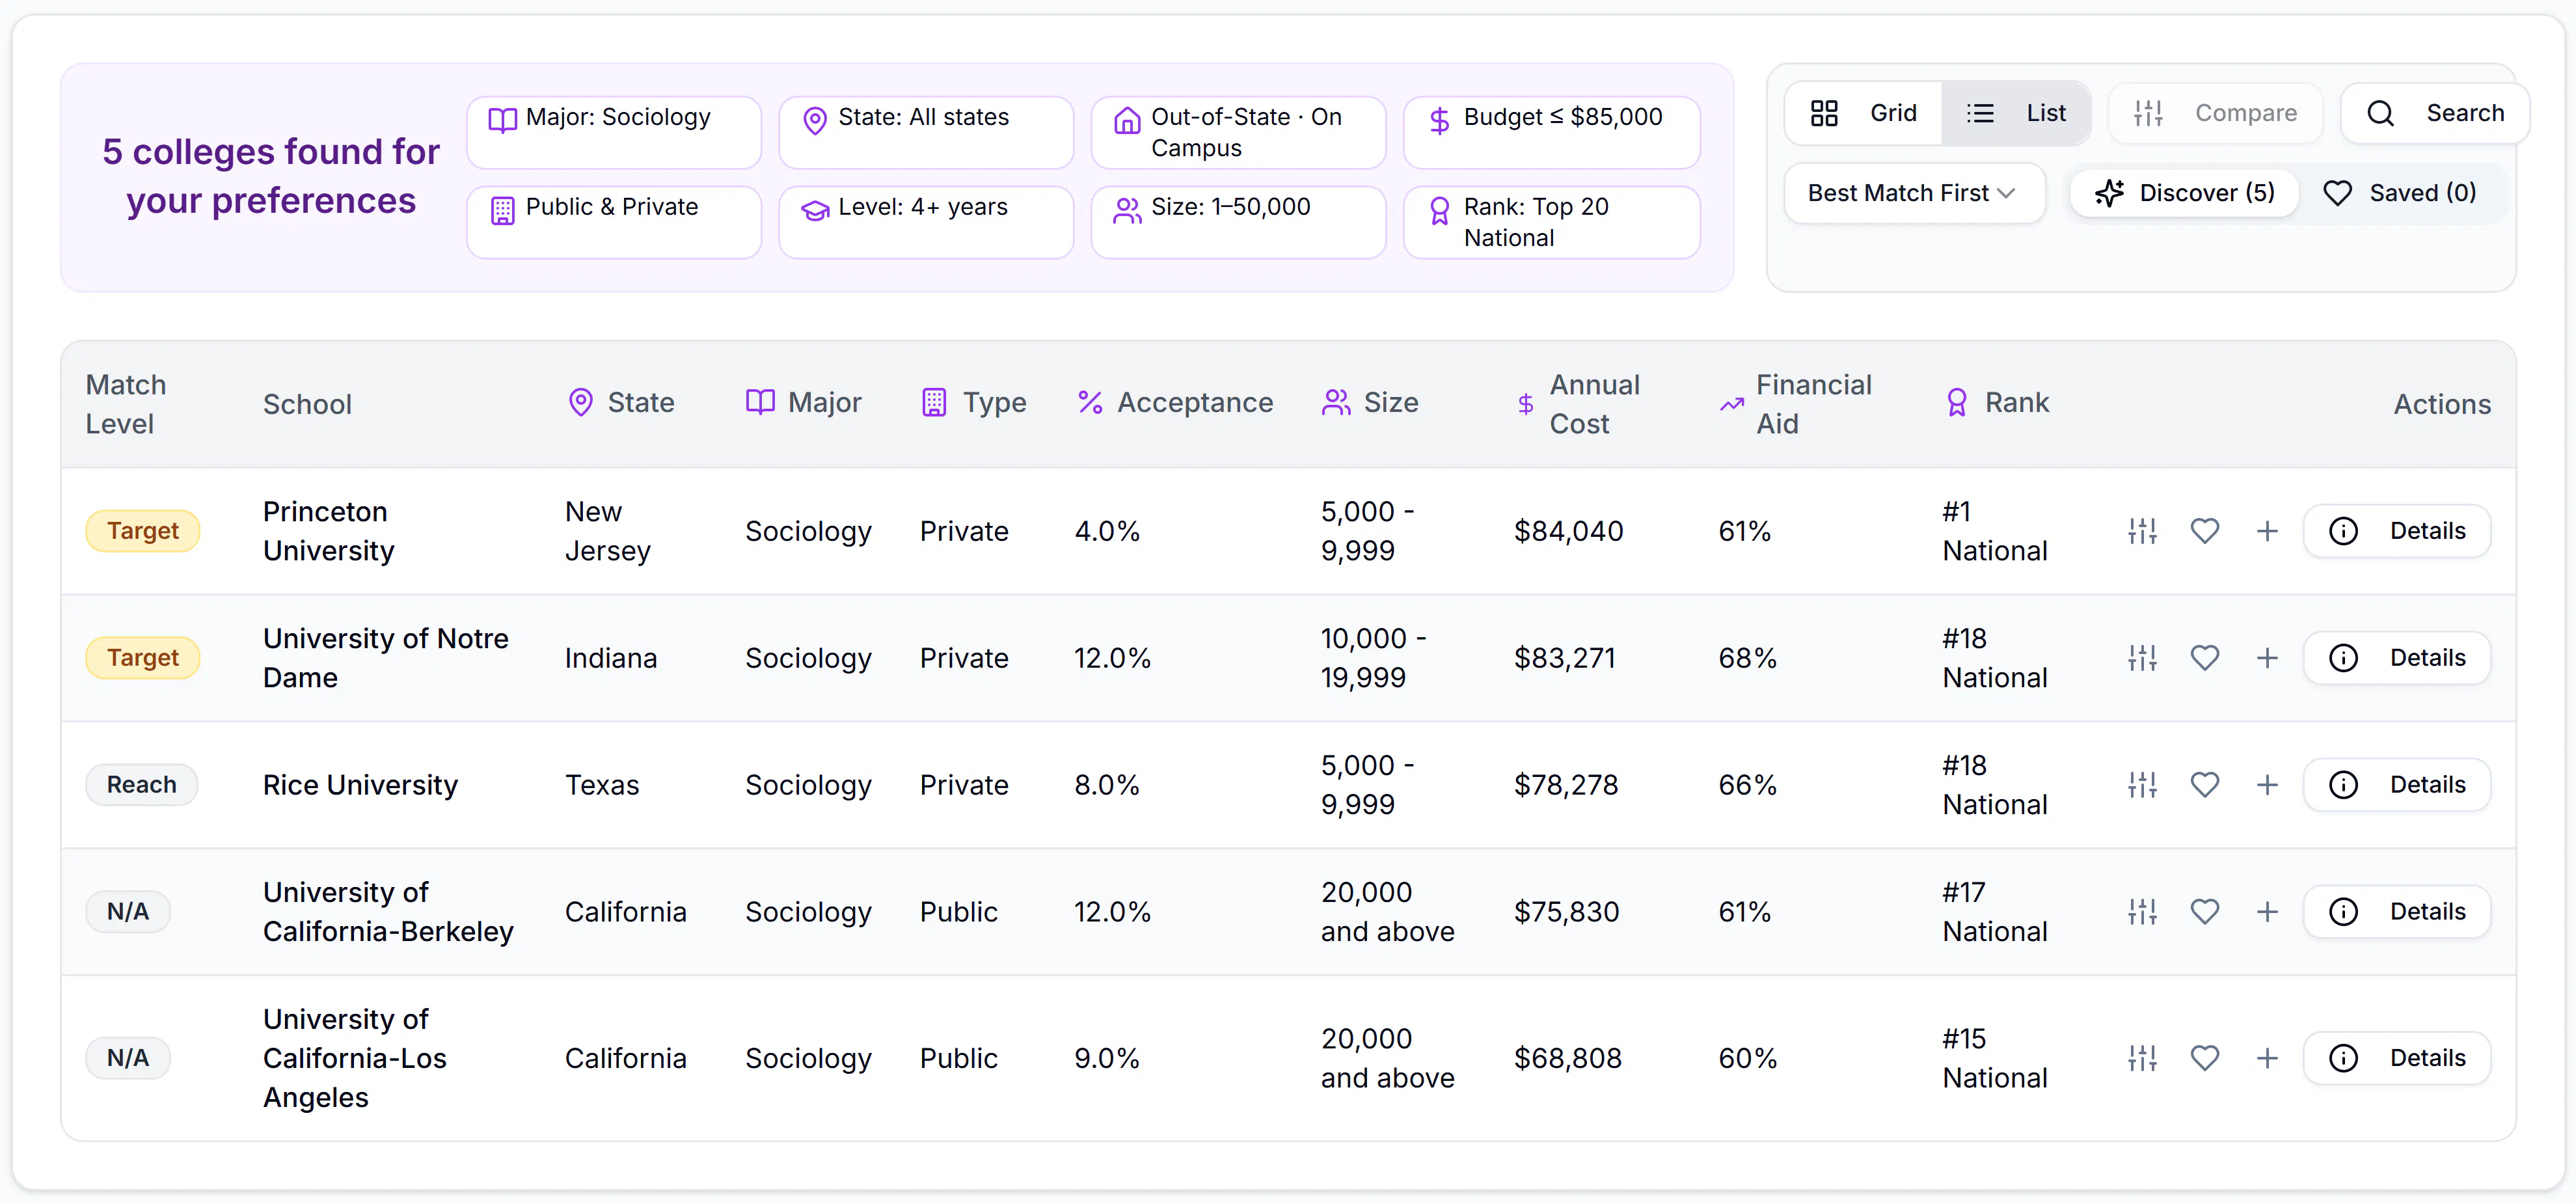Click plus icon in Rice University row
This screenshot has width=2576, height=1202.
click(2267, 785)
